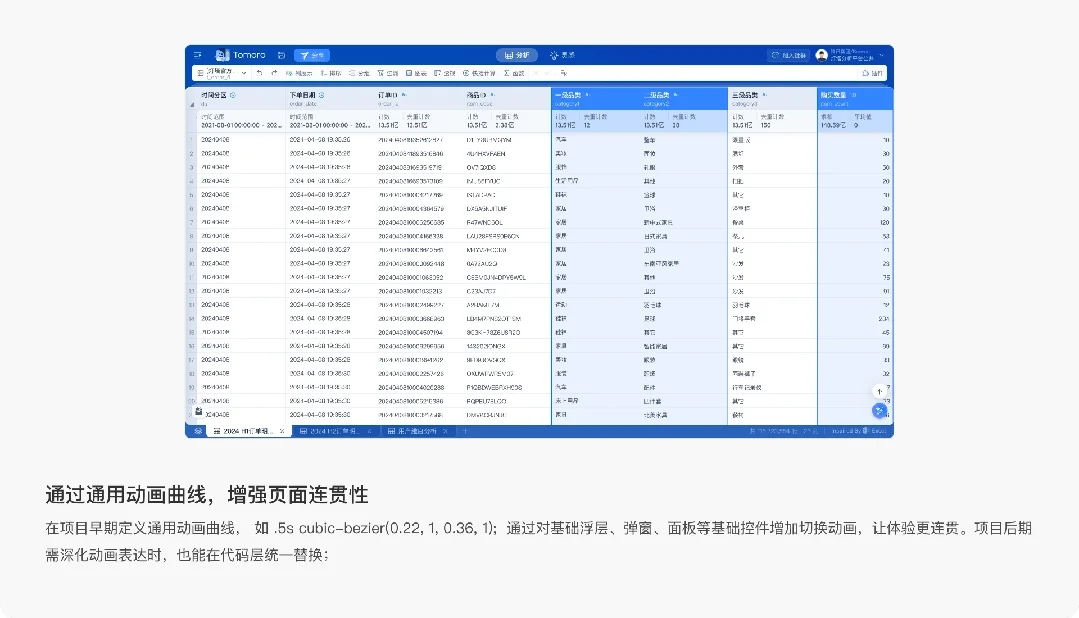Collapse the summary row triangle at table corner
The image size is (1079, 618).
192,105
